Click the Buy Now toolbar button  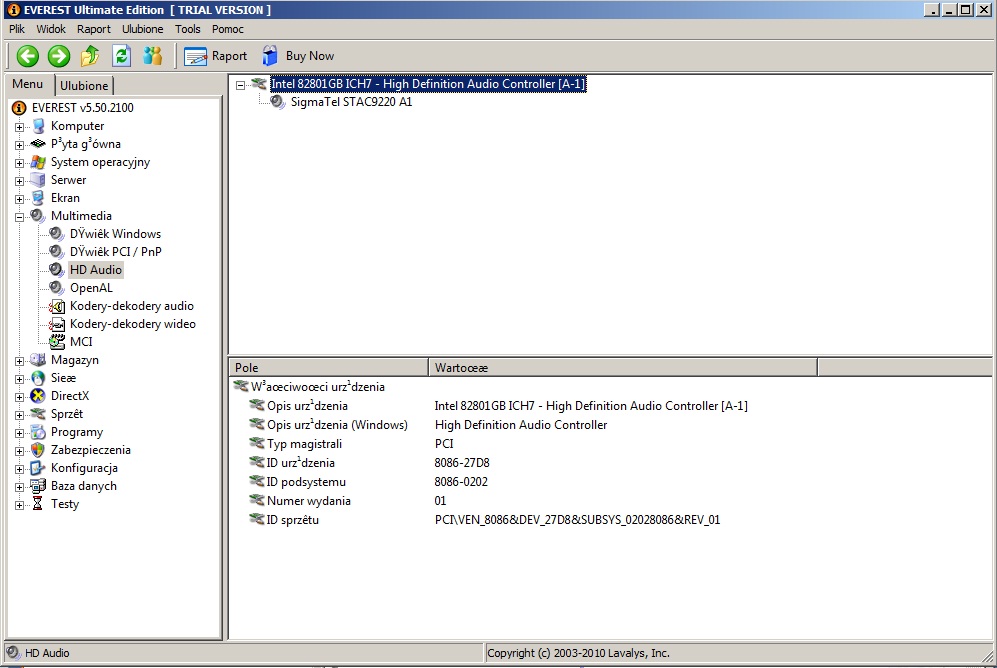click(298, 56)
